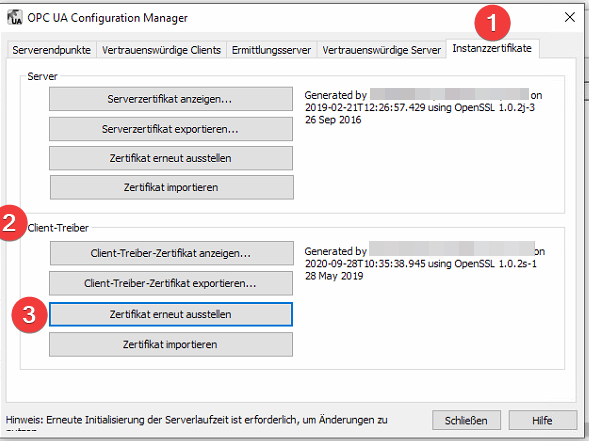Click the red step 3 marker
Viewport: 589px width, 441px height.
(29, 315)
